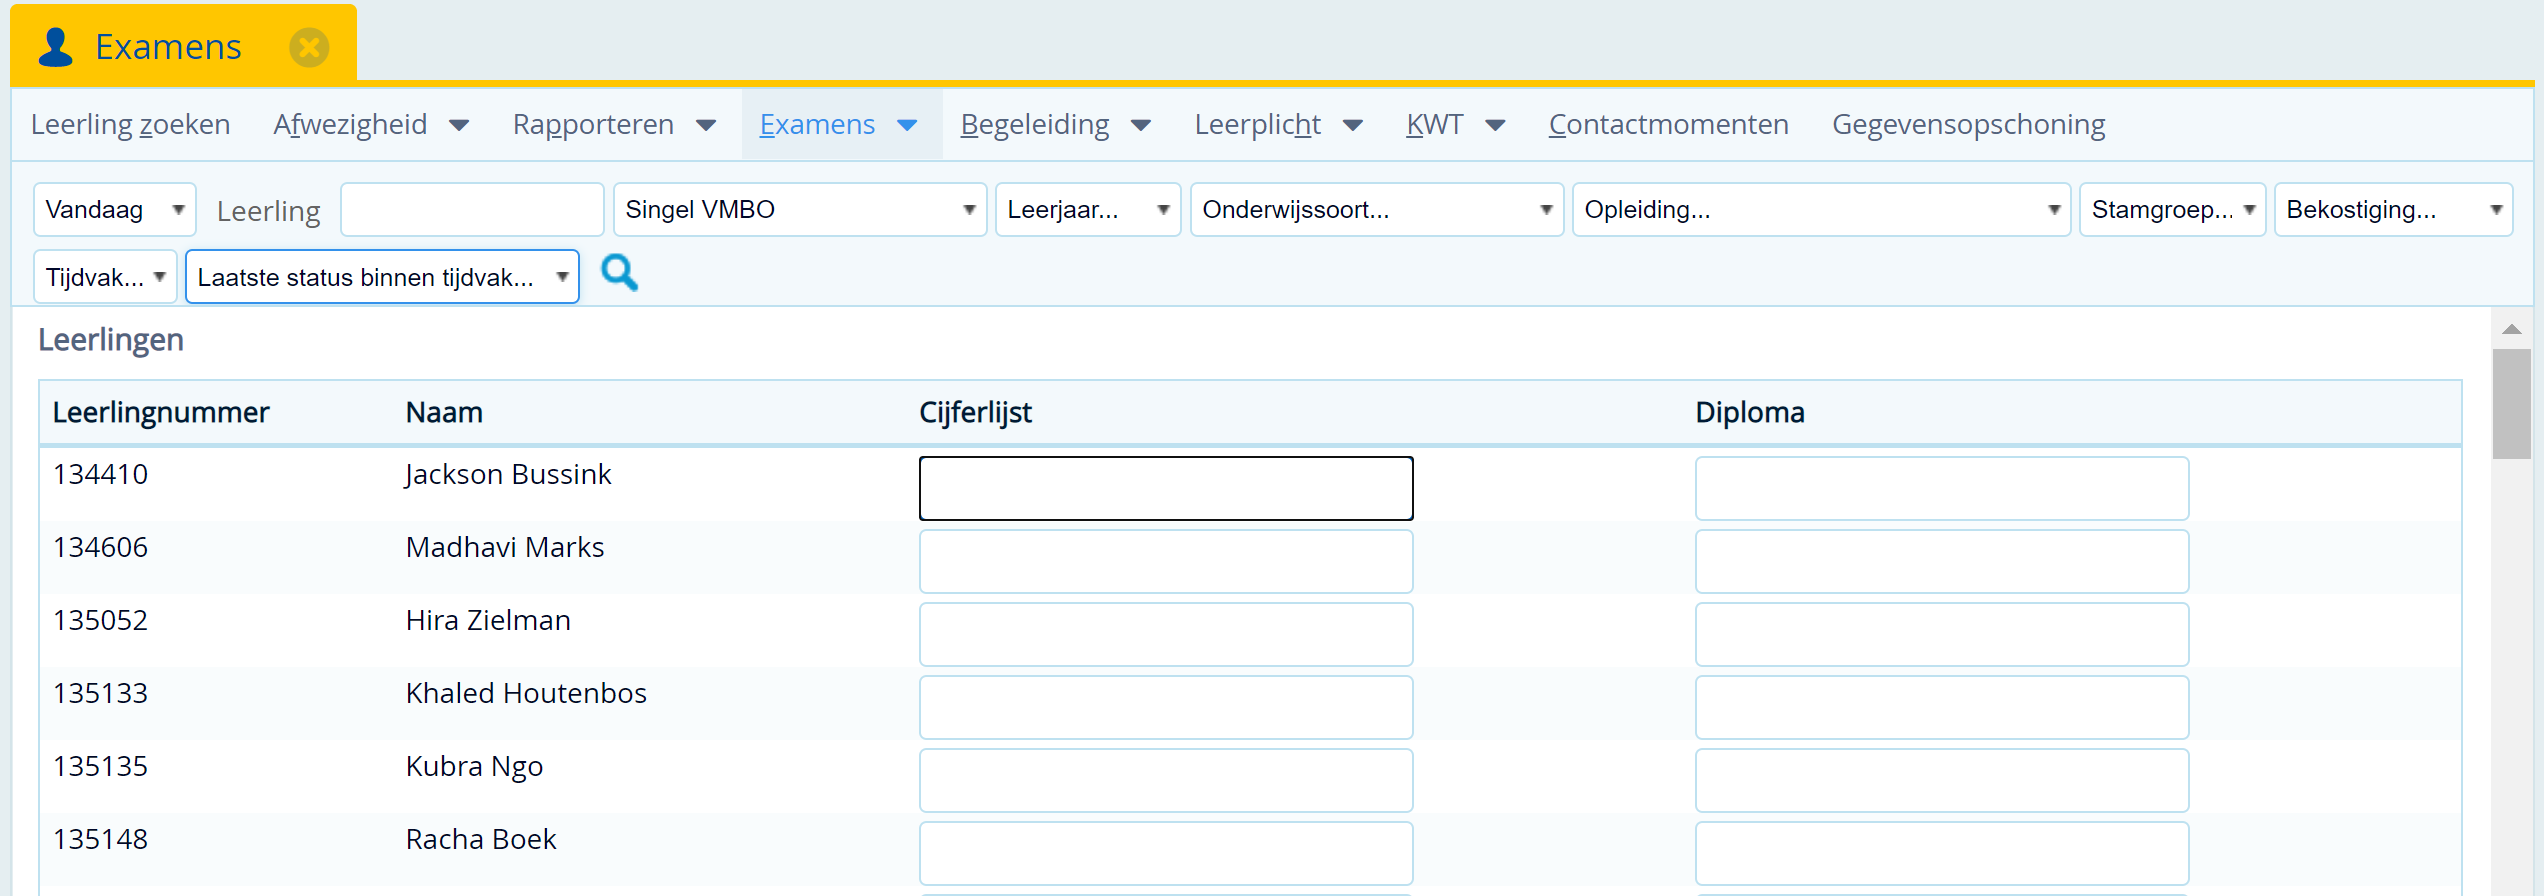This screenshot has height=896, width=2544.
Task: Focus the Leerling search input field
Action: pos(472,209)
